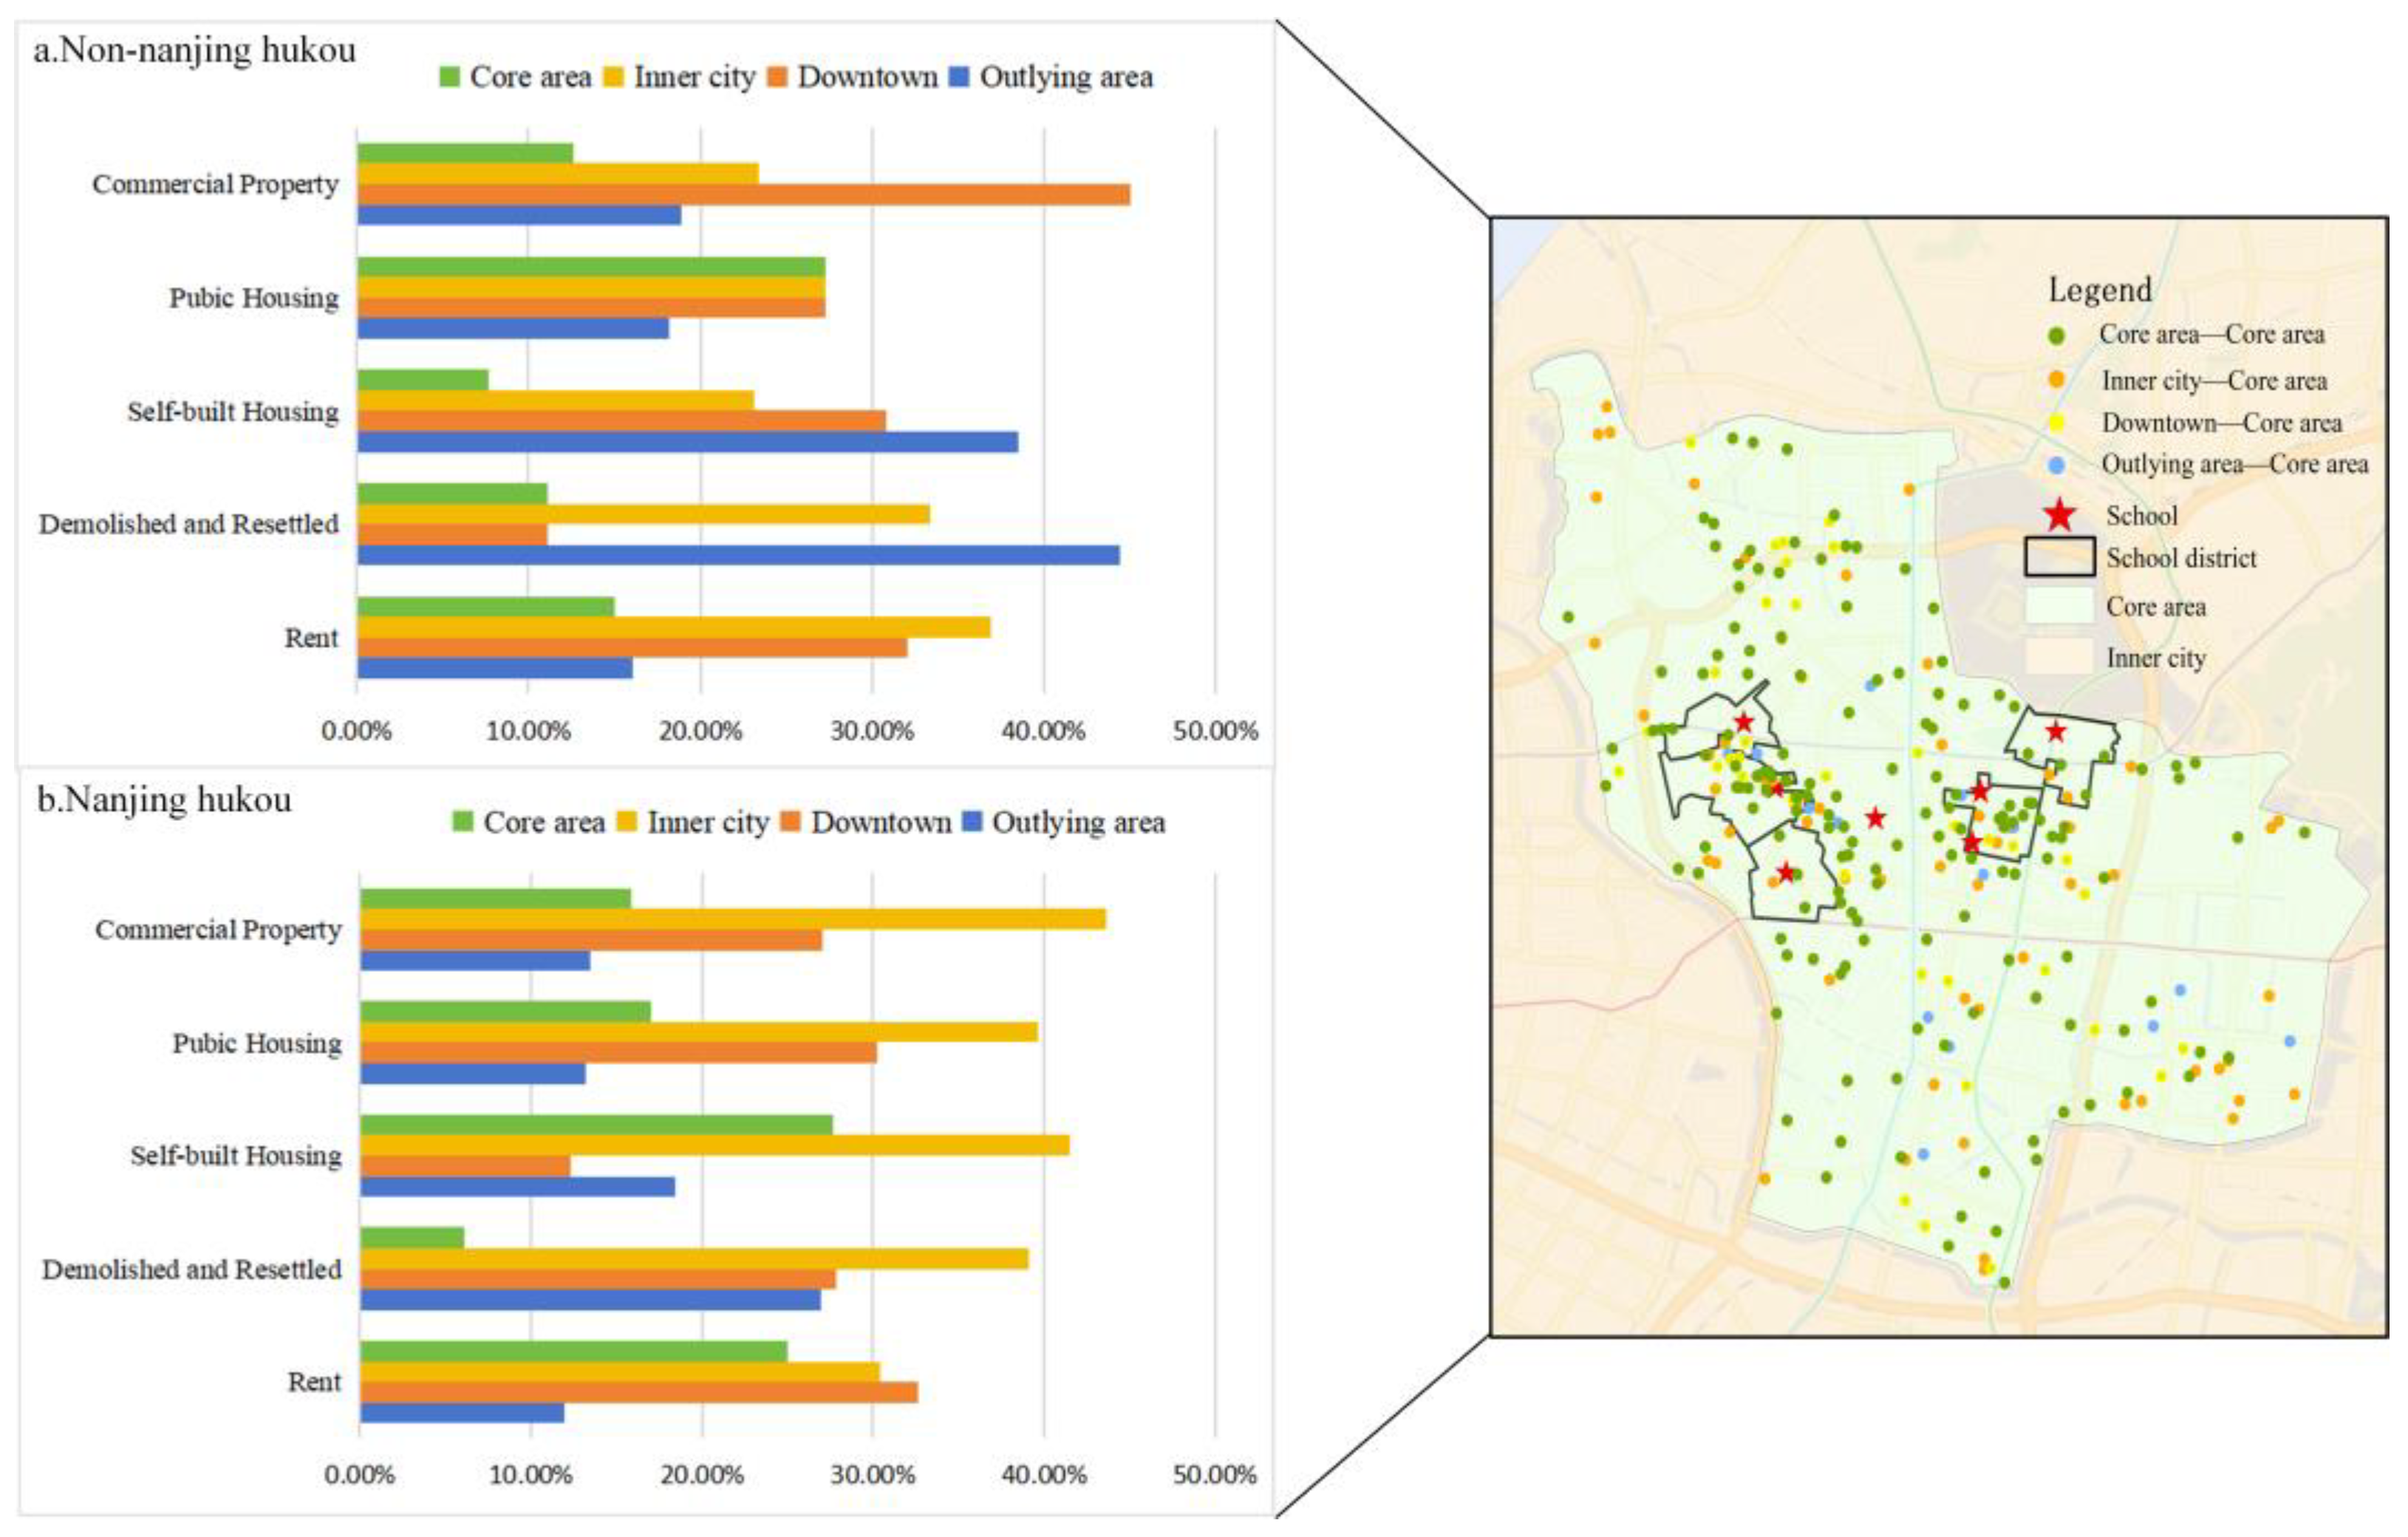Click the 'b.Nanjing hukou' chart title
2408x1537 pixels.
click(x=164, y=799)
